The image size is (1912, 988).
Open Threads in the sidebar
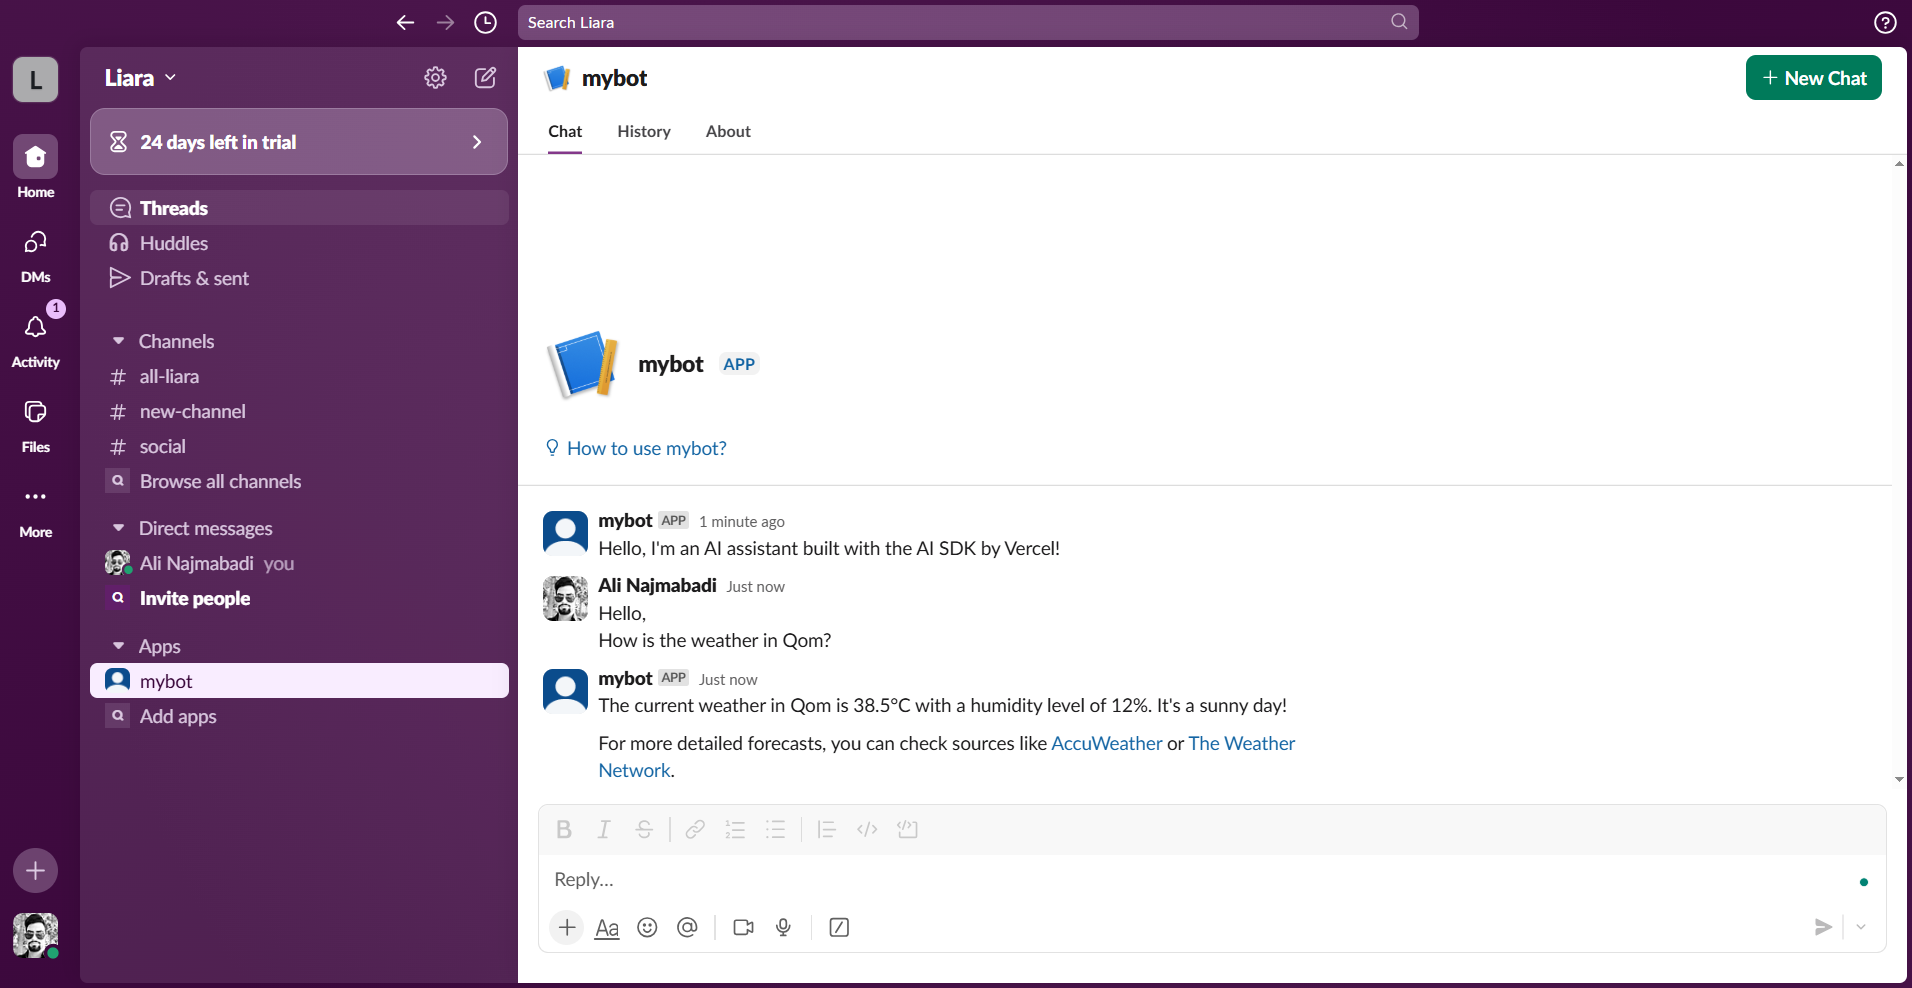tap(299, 208)
